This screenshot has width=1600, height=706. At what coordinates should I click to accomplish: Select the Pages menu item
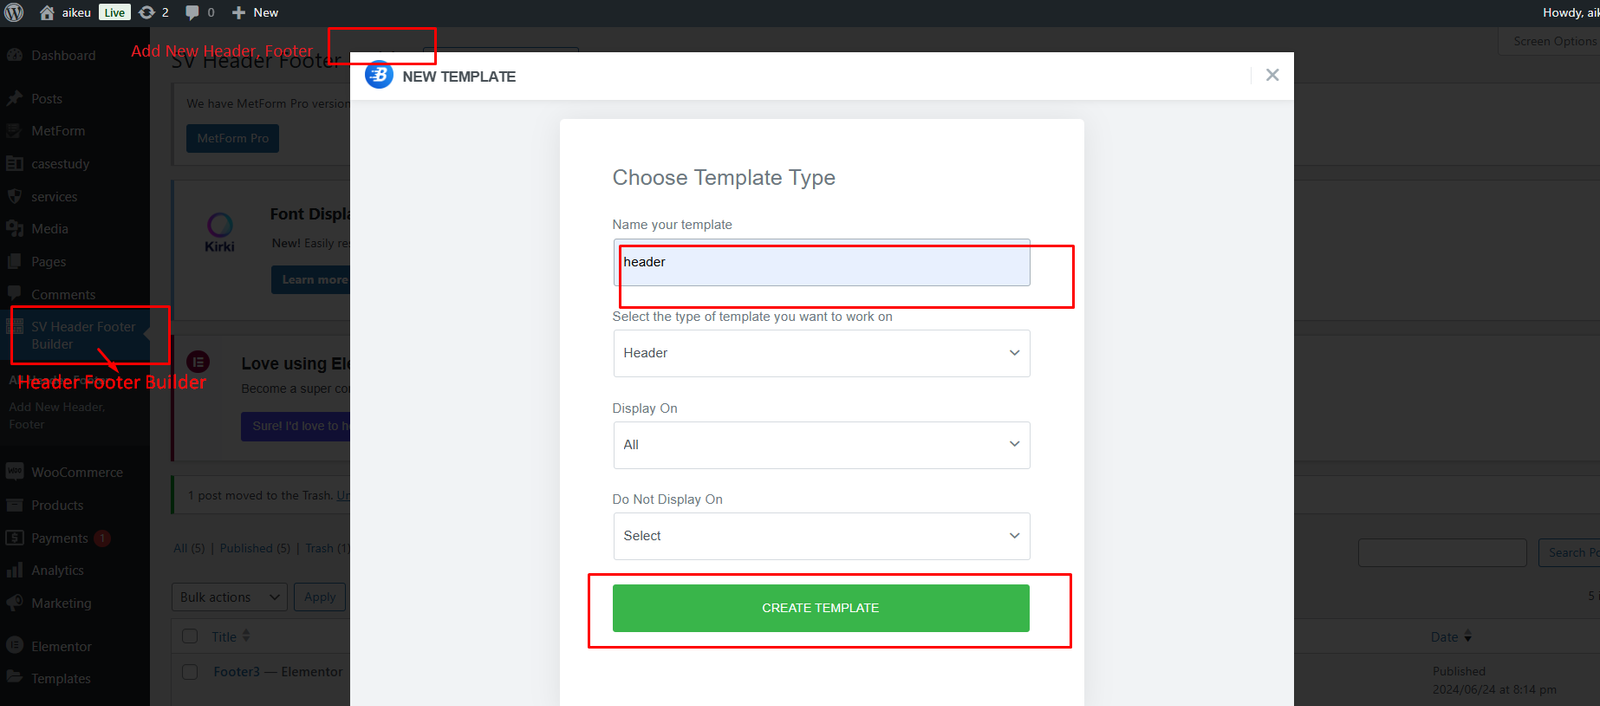(x=48, y=262)
